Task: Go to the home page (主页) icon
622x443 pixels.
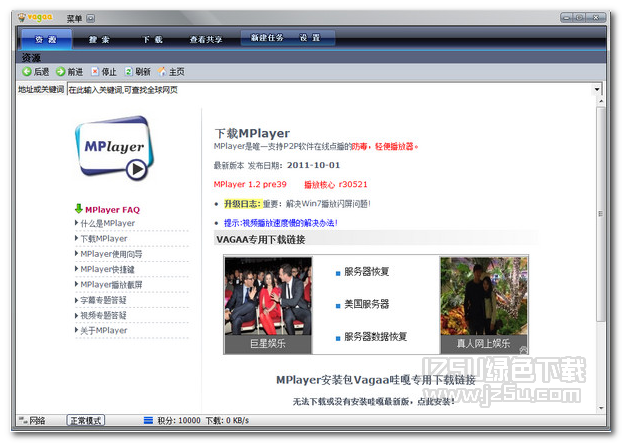Action: pyautogui.click(x=162, y=72)
